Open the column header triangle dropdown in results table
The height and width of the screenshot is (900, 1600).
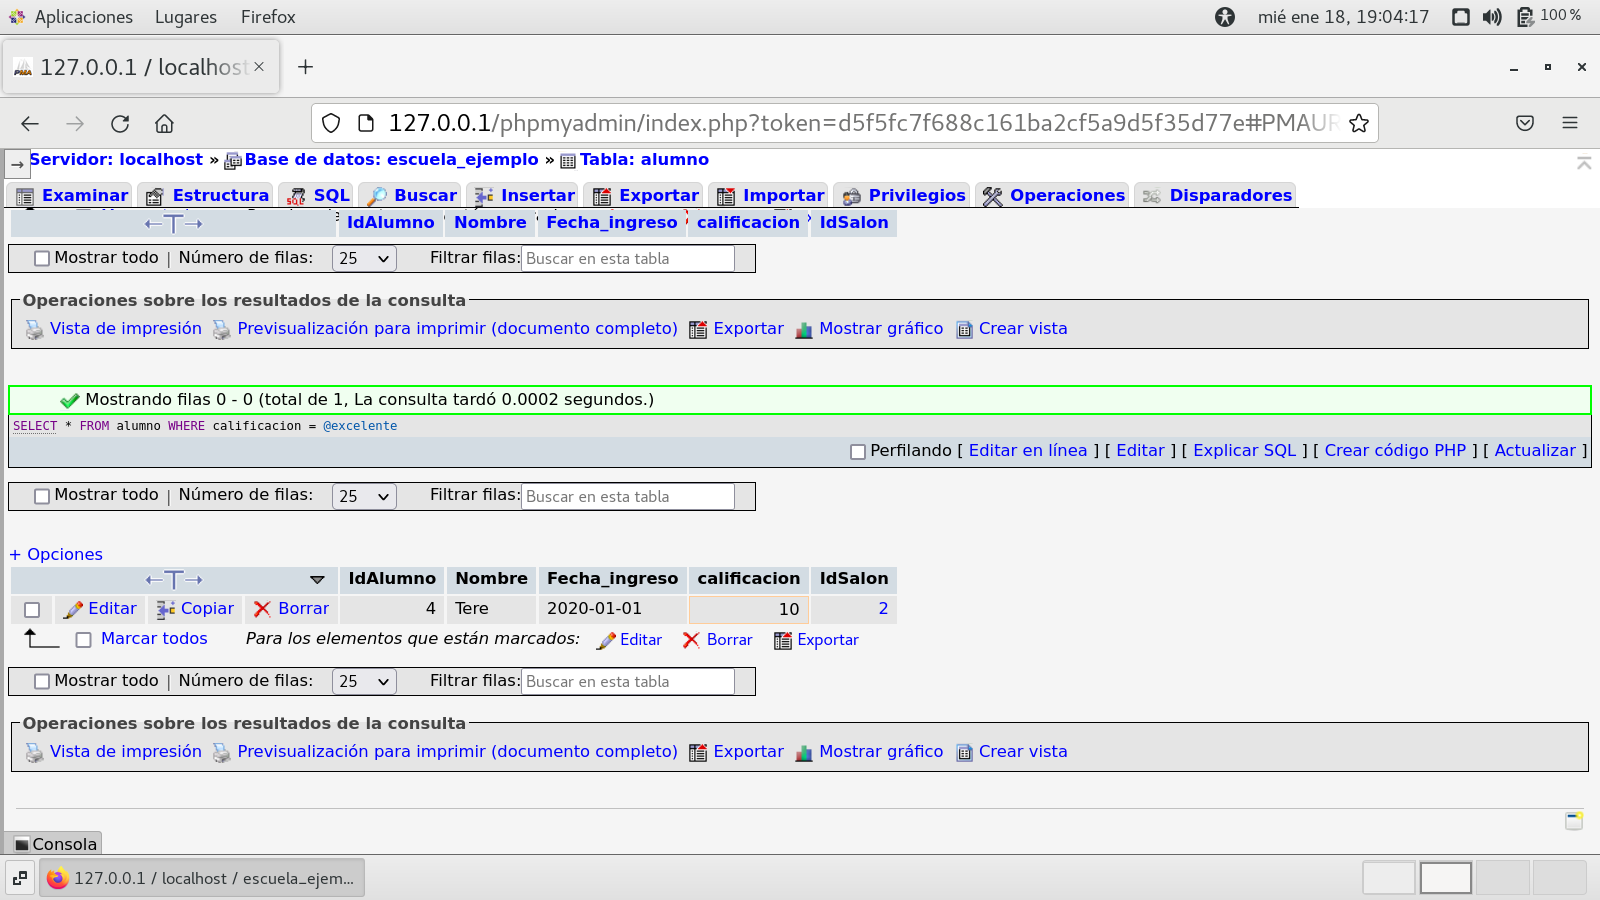[x=317, y=580]
